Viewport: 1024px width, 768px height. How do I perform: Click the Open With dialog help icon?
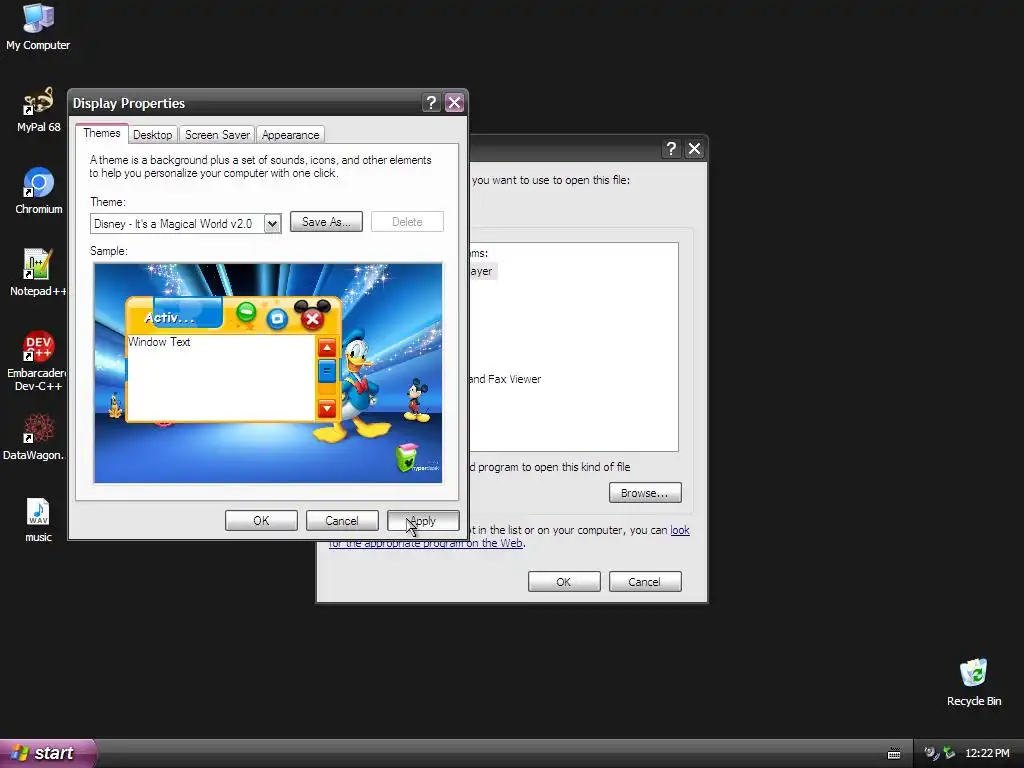[671, 149]
